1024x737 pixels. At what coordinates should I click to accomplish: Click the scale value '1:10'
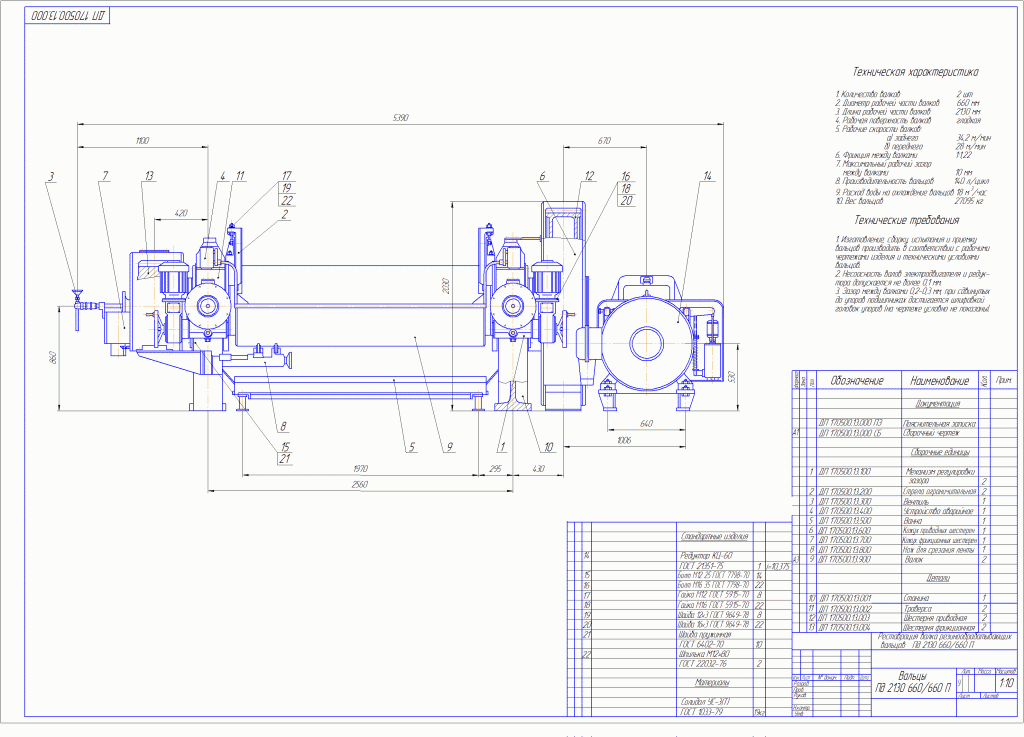[x=1006, y=683]
